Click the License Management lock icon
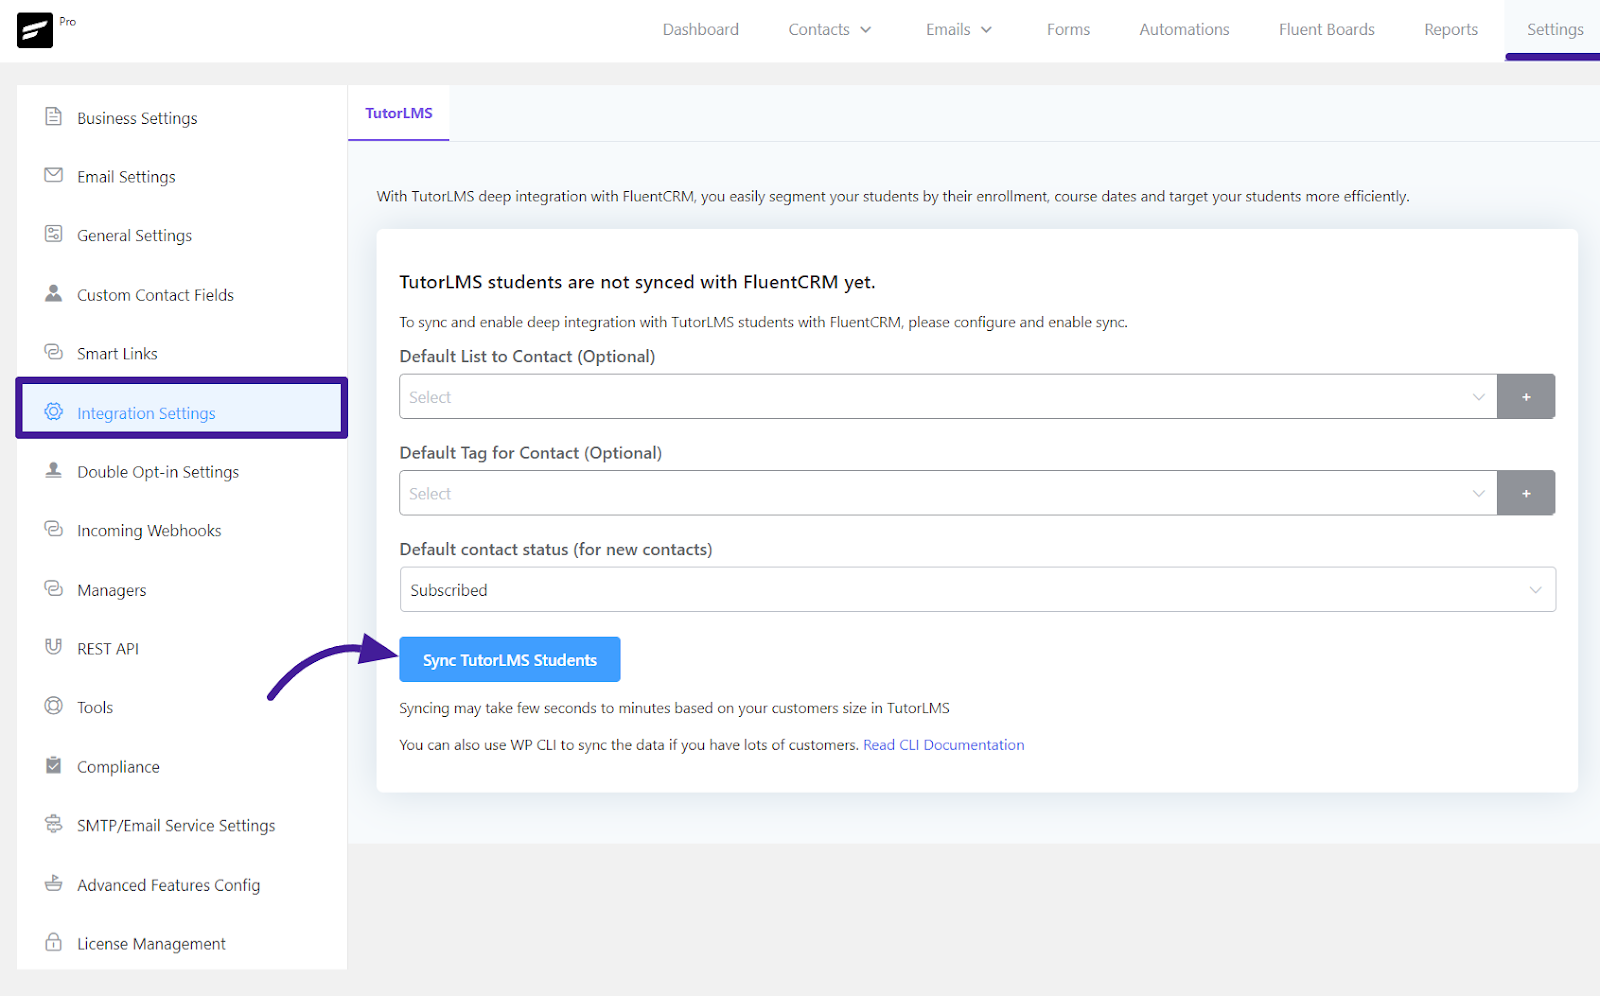 (x=54, y=942)
